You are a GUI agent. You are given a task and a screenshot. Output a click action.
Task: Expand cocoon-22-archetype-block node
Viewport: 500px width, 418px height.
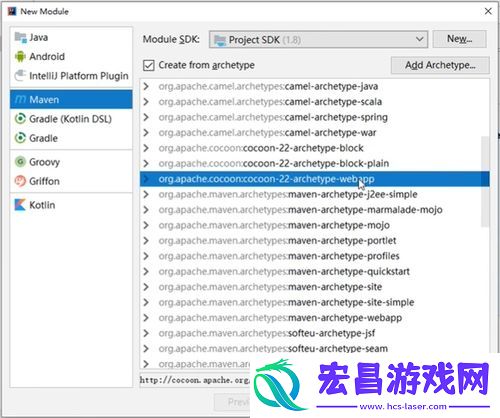[x=146, y=148]
